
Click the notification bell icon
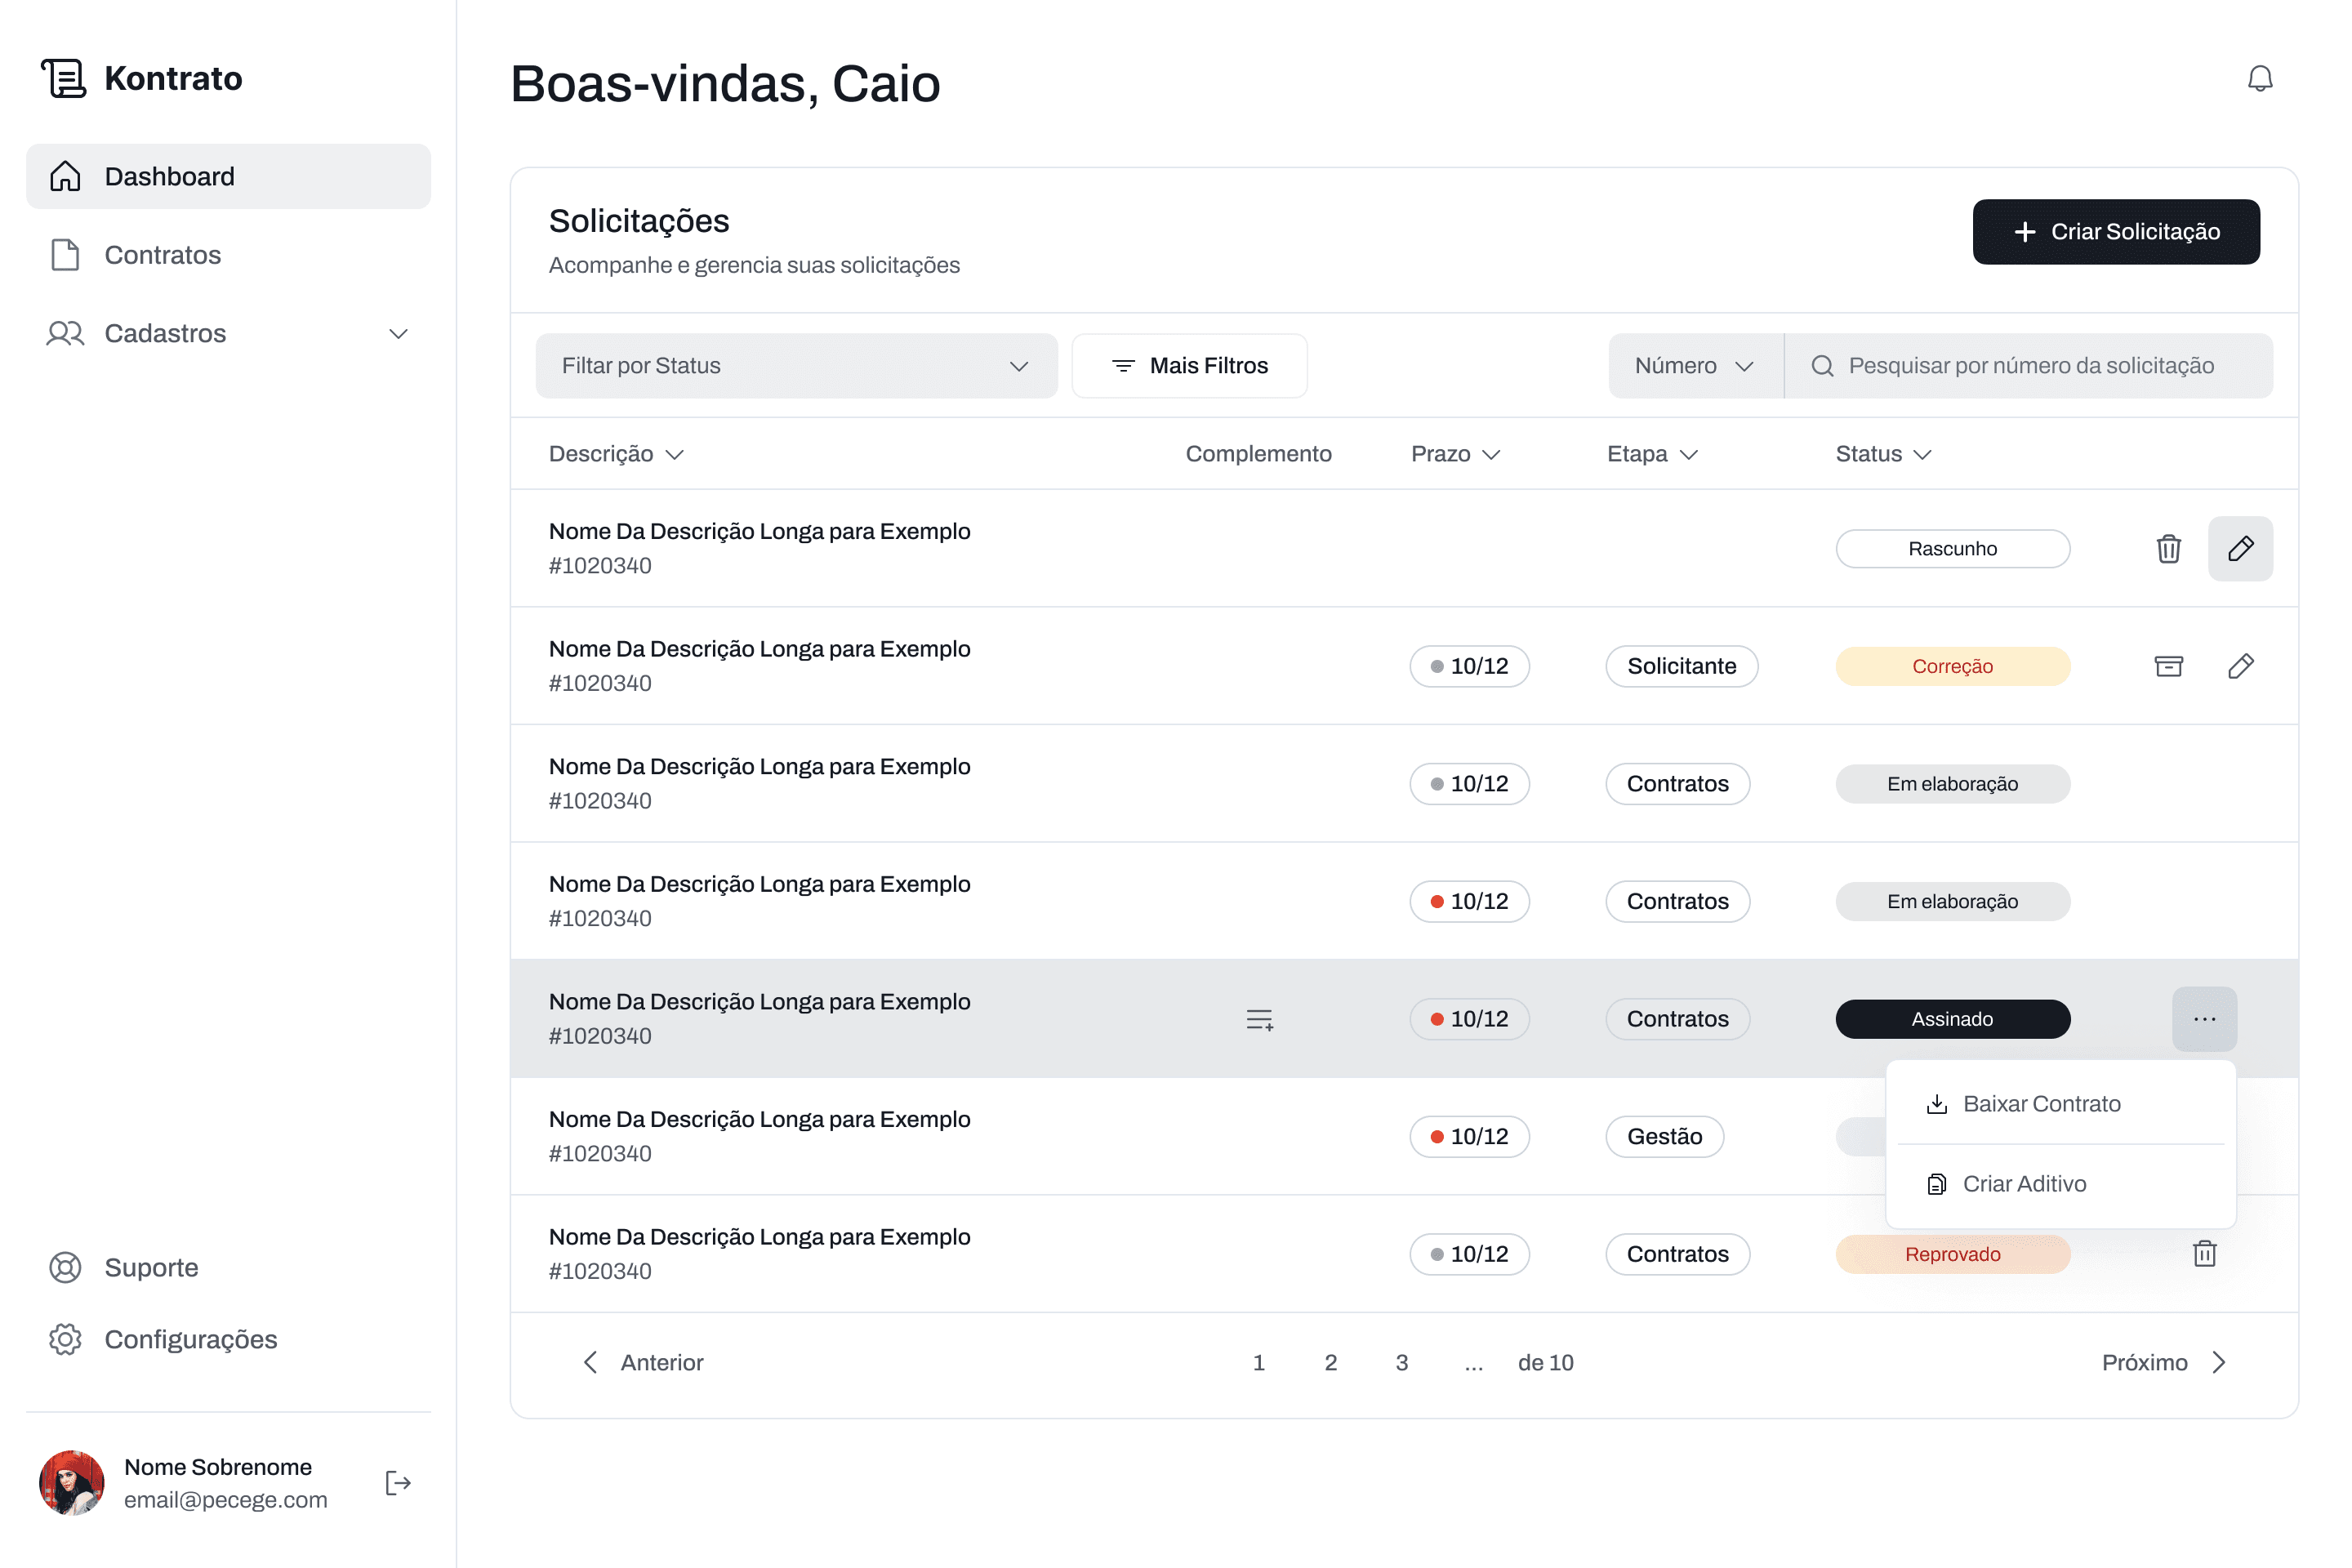[x=2259, y=79]
